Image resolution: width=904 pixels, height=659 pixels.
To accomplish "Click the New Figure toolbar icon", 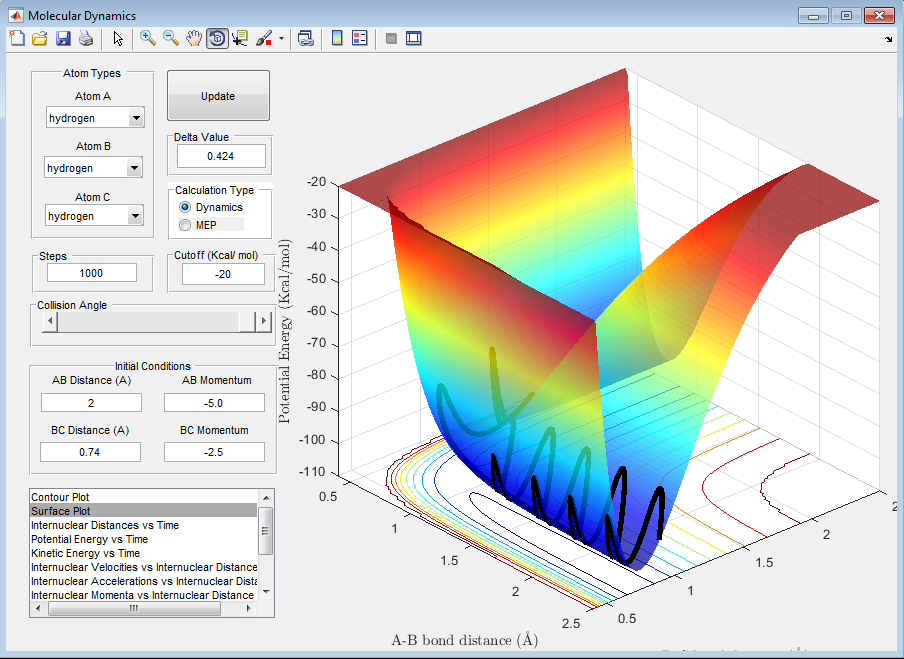I will pyautogui.click(x=17, y=39).
